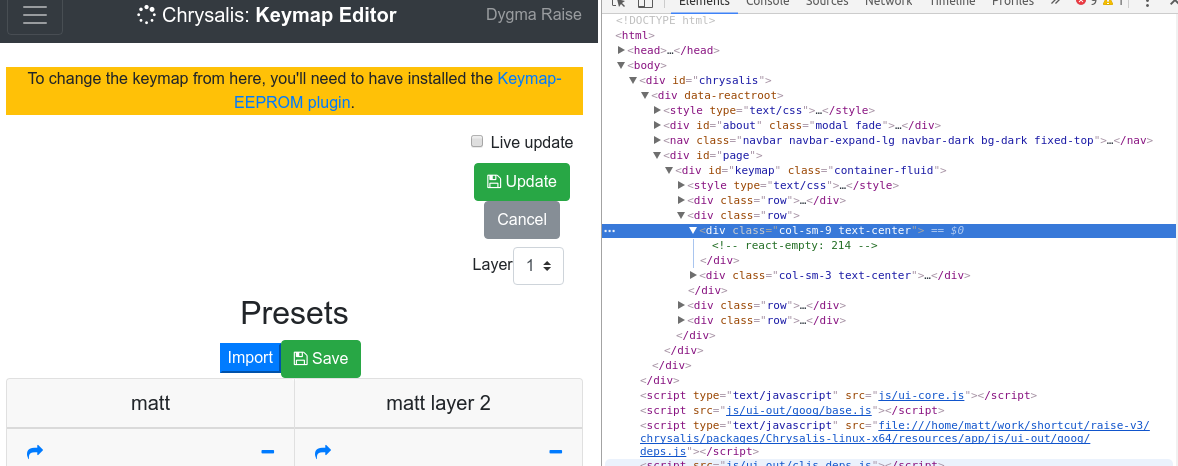Expand the nav navbar element node

pos(657,141)
